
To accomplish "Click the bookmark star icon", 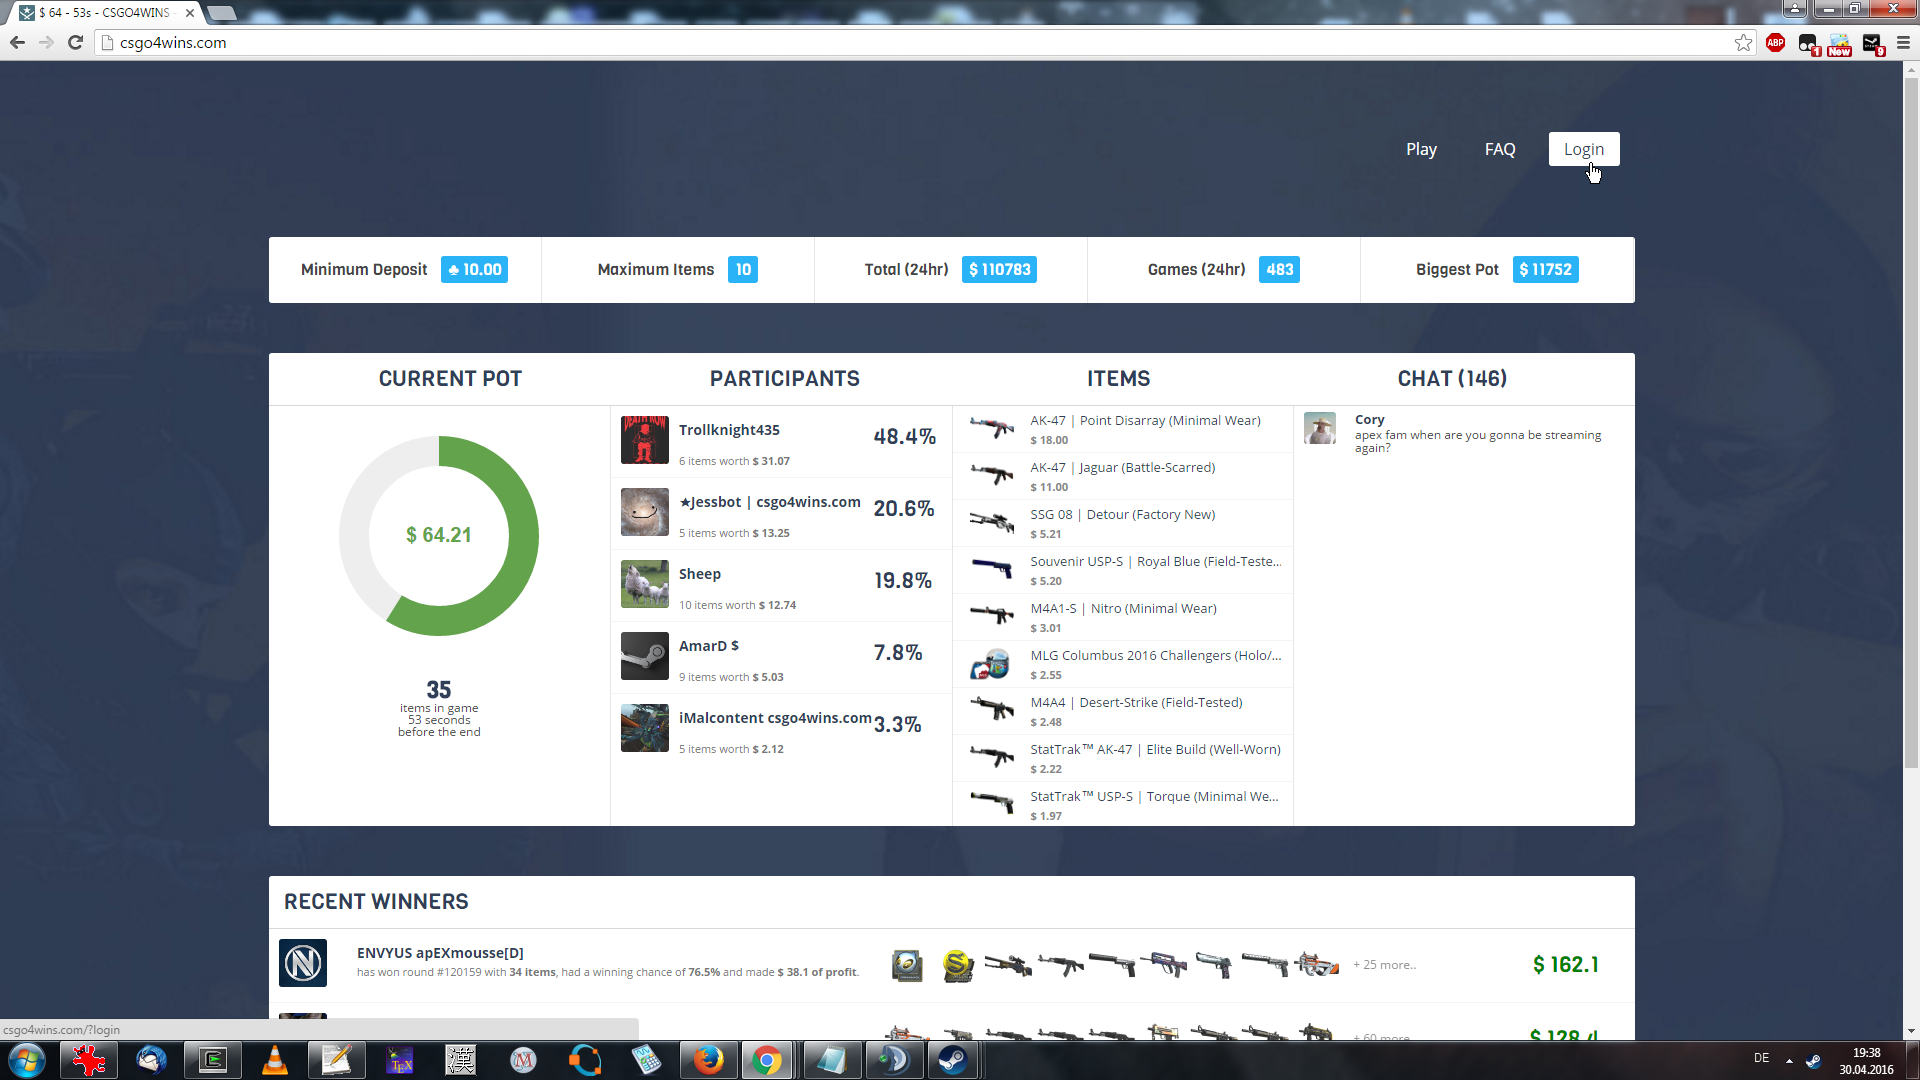I will [x=1743, y=42].
